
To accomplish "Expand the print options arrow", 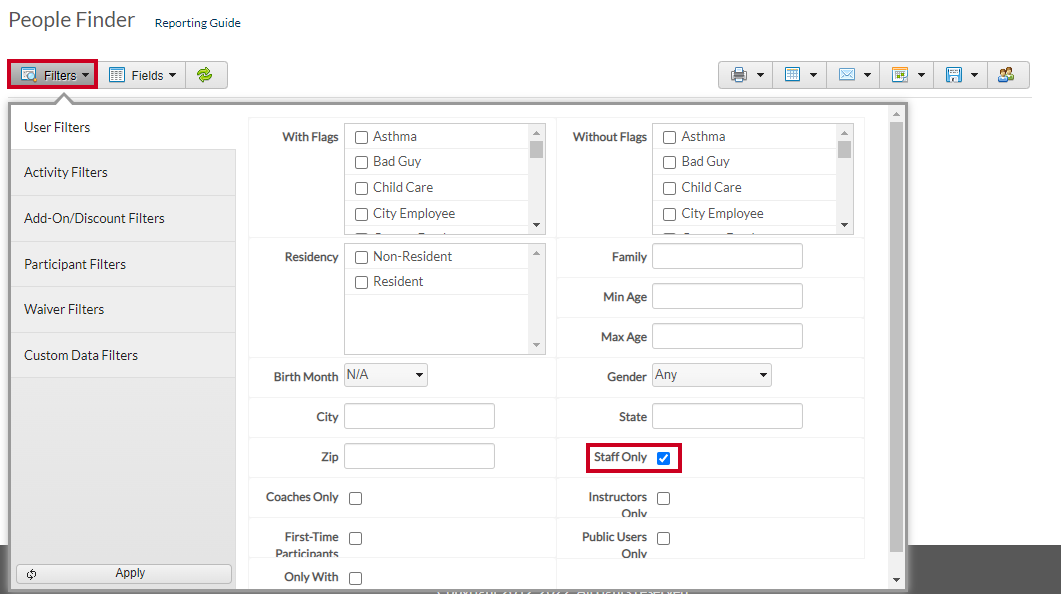I will 760,75.
